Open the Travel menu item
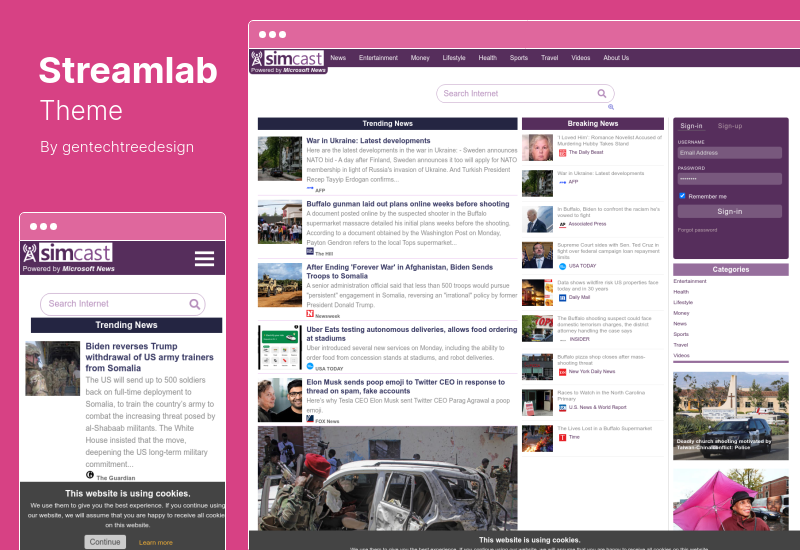Screen dimensions: 800x550 tap(549, 58)
